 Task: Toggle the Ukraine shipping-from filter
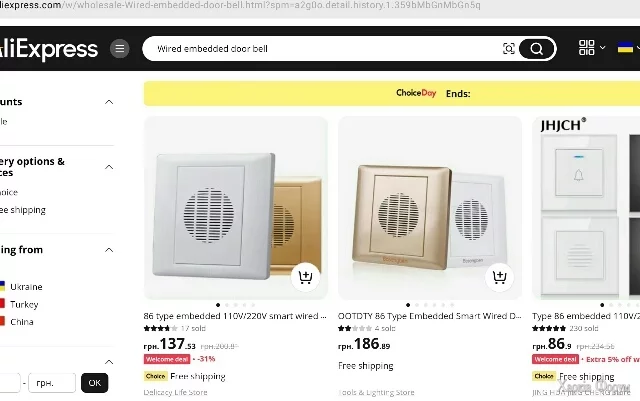tap(6, 286)
